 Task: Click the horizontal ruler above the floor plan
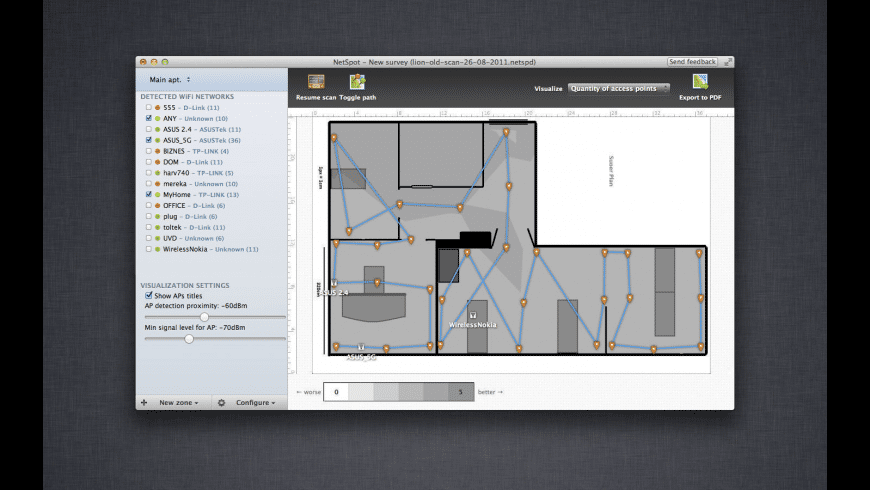(510, 113)
